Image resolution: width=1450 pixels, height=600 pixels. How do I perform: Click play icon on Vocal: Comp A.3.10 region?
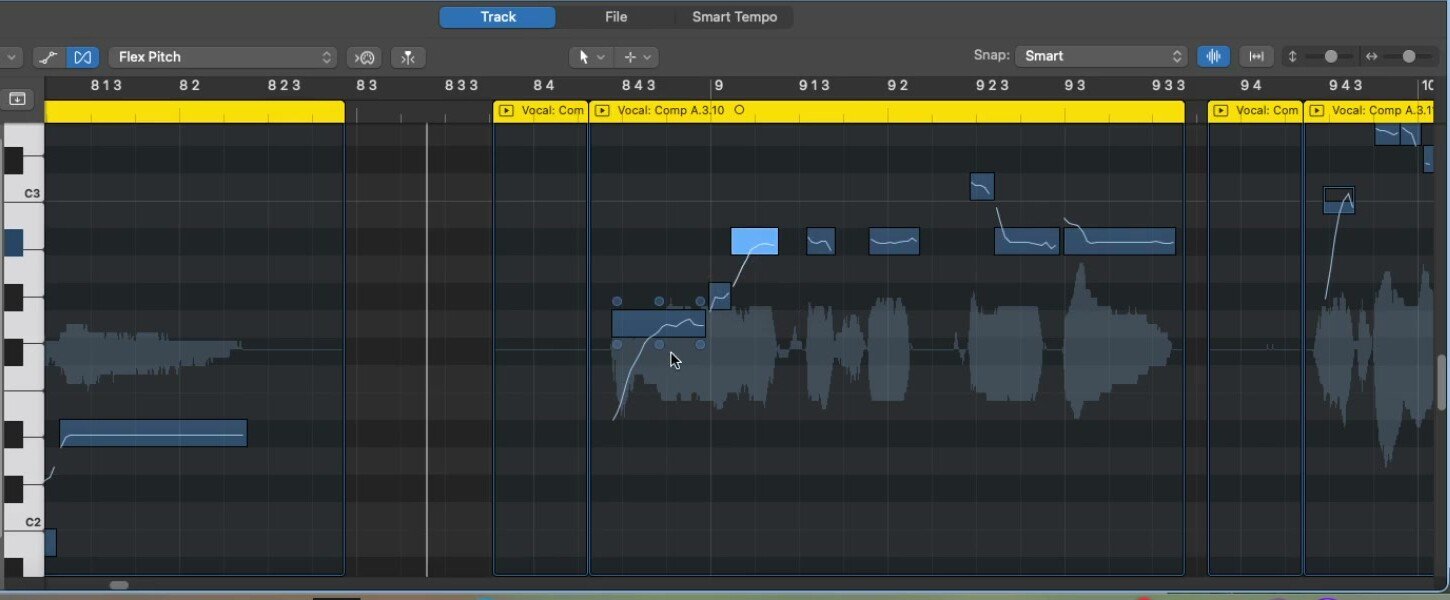pyautogui.click(x=602, y=110)
